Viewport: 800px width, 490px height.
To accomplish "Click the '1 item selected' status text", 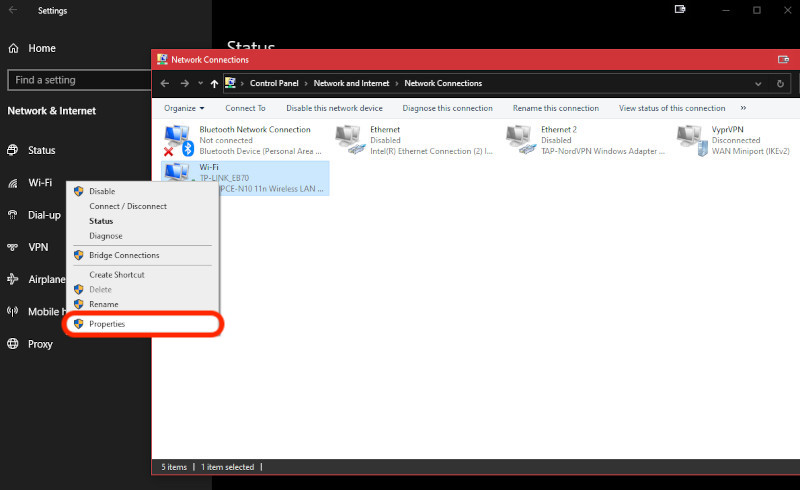I will pos(228,467).
